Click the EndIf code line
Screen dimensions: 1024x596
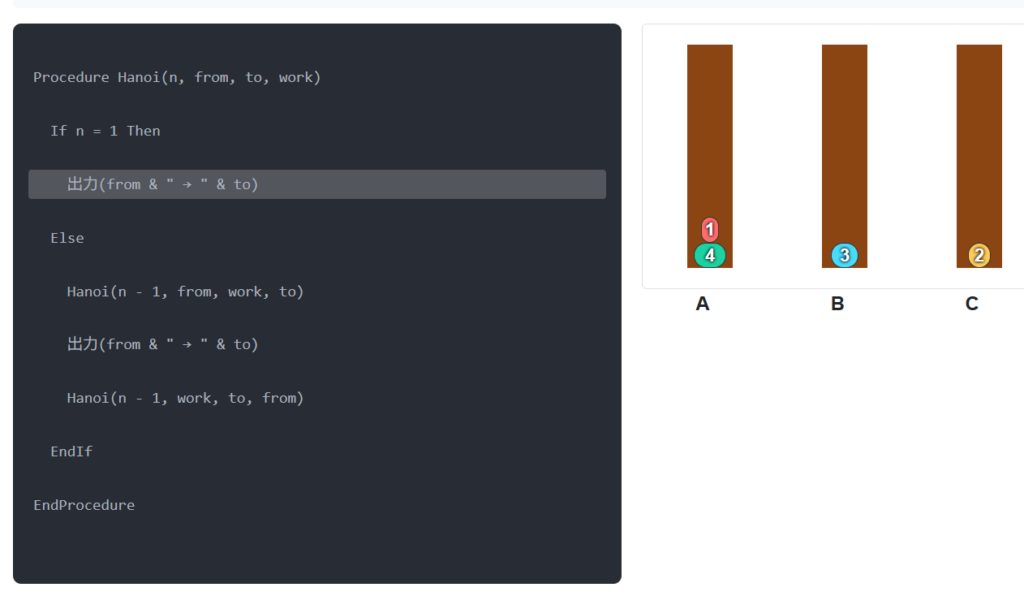point(71,452)
